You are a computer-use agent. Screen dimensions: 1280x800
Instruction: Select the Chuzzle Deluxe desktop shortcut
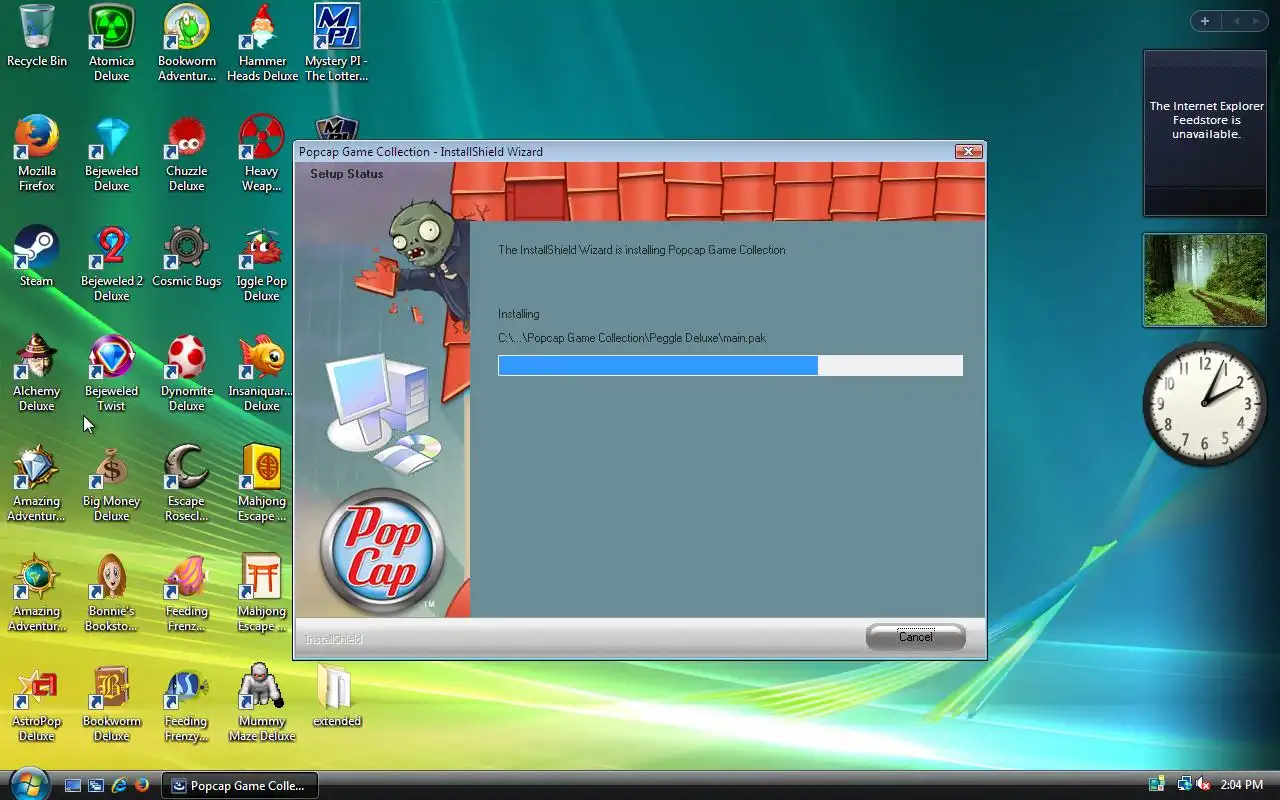(187, 153)
